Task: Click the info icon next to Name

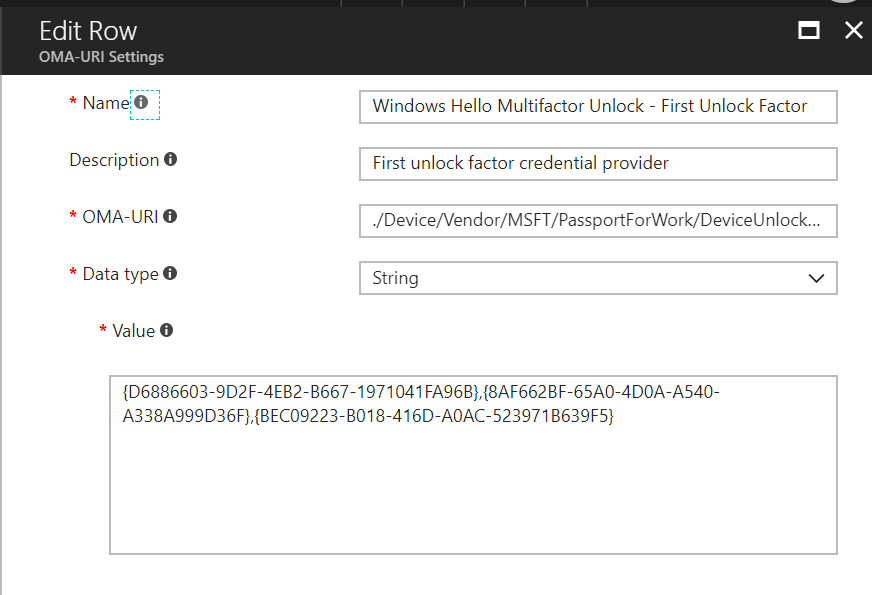Action: [x=141, y=102]
